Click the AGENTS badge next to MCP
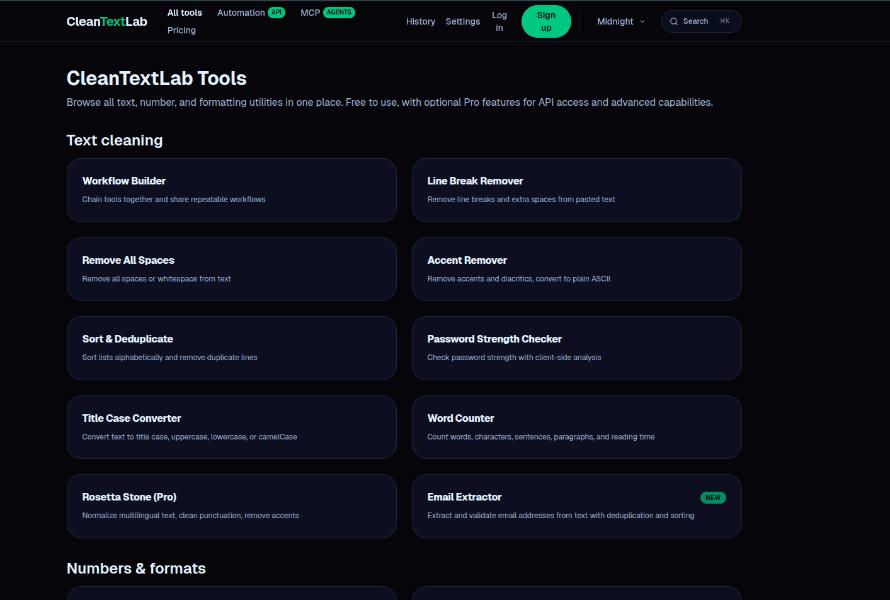The height and width of the screenshot is (600, 890). click(338, 12)
